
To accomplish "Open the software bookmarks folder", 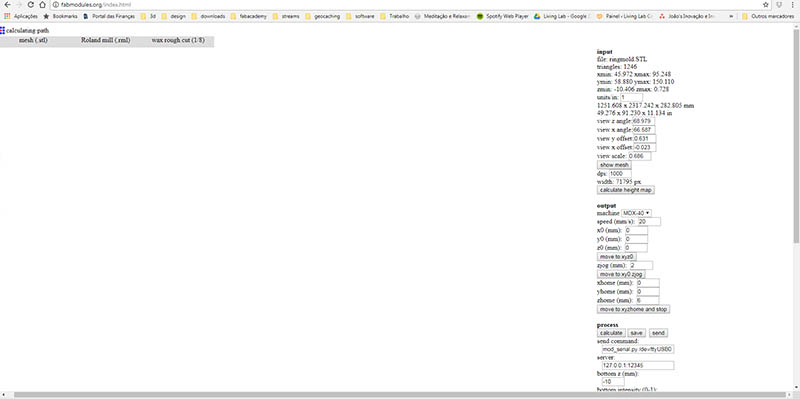I will point(360,16).
